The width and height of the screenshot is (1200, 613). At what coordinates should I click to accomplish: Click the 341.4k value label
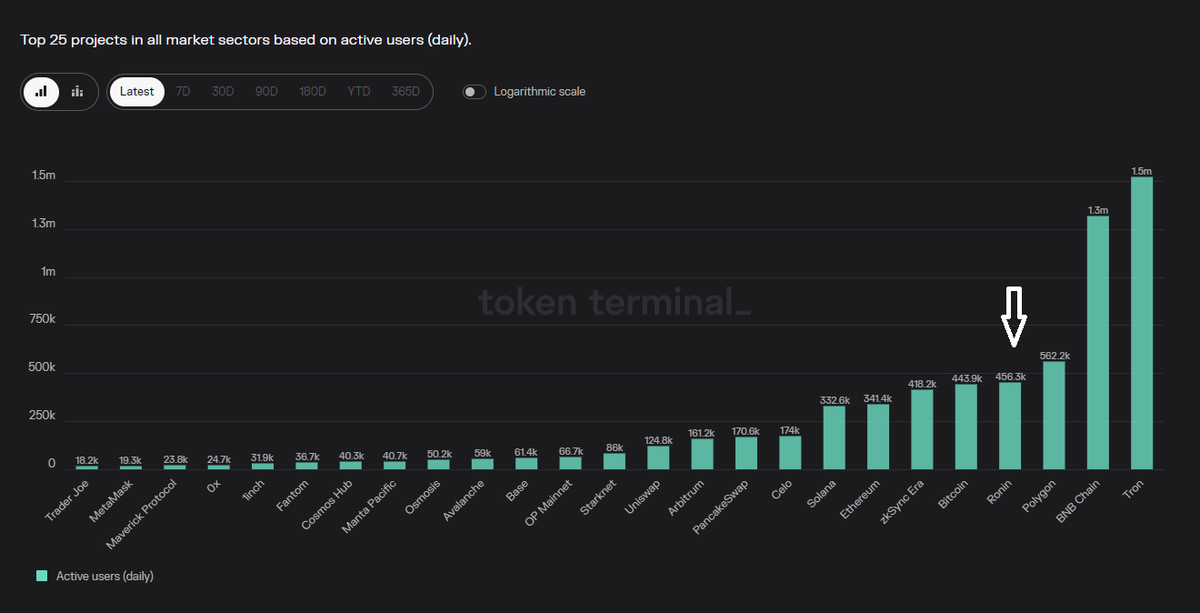click(x=878, y=398)
